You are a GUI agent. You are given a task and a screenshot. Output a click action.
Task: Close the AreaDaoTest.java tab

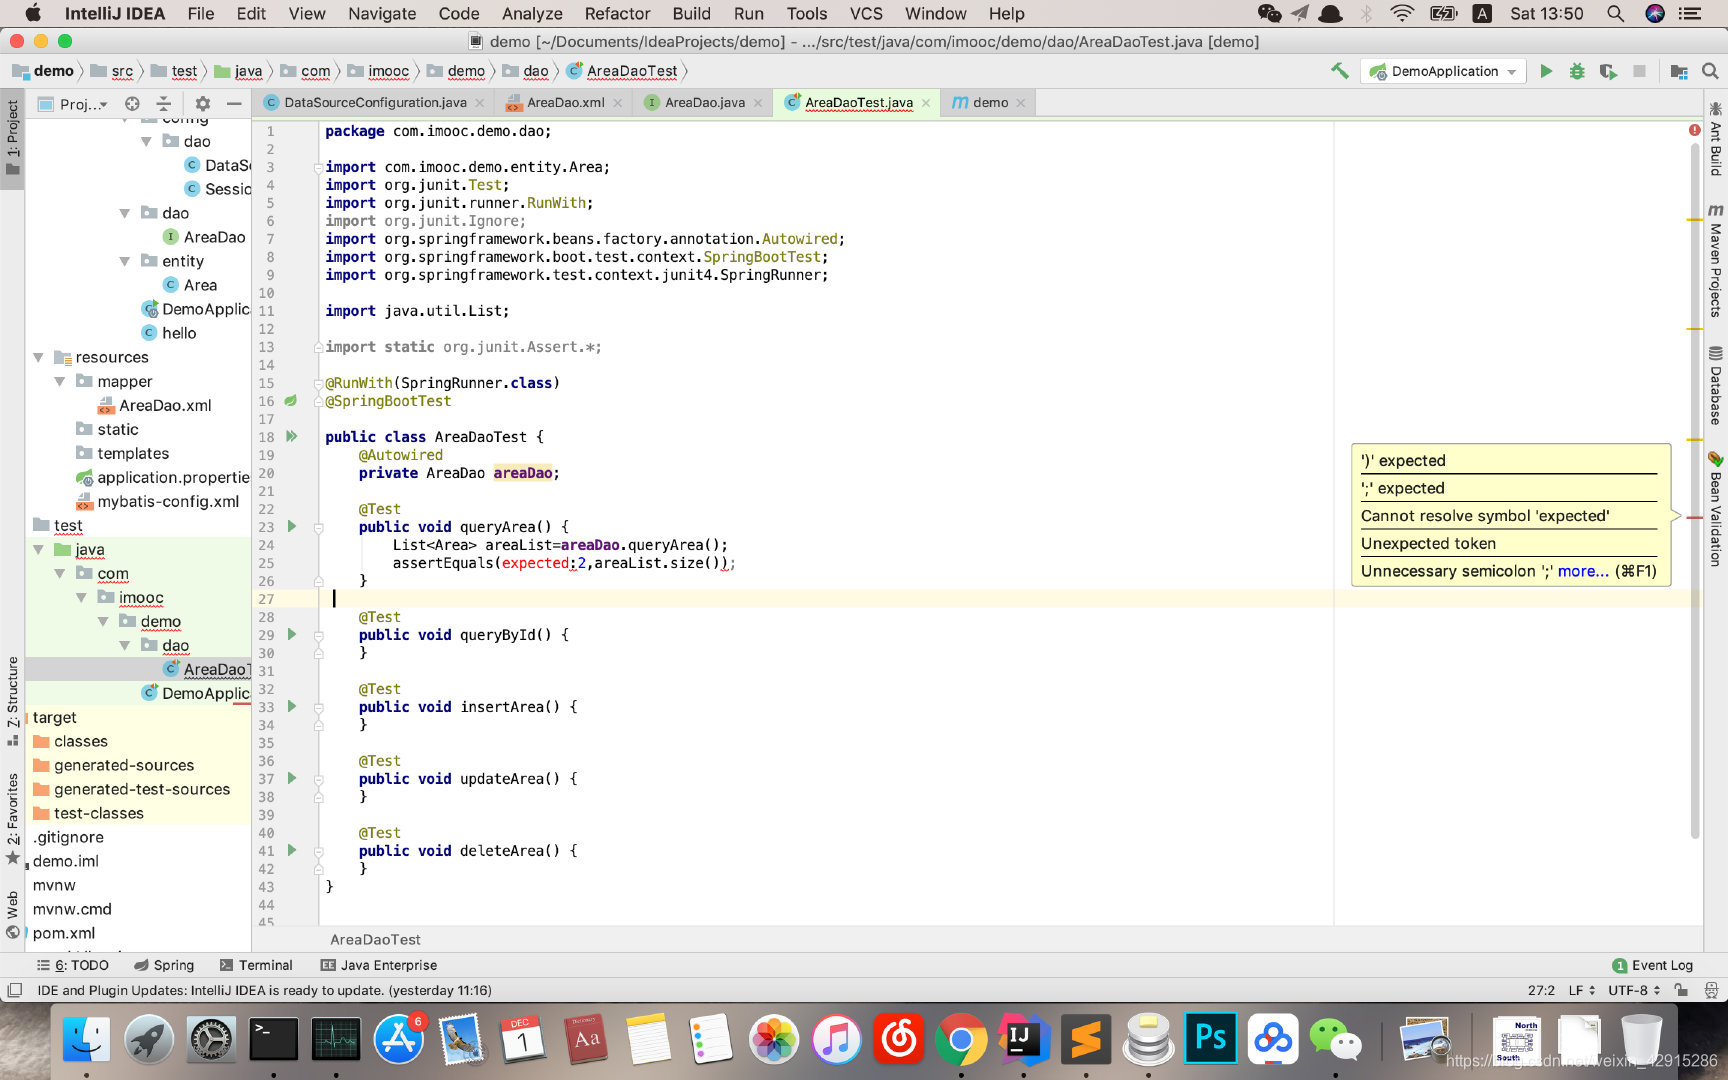(x=926, y=103)
